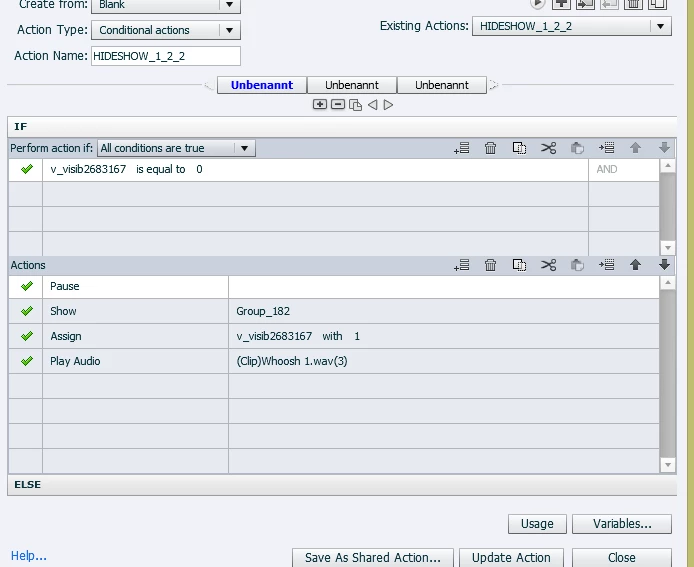694x567 pixels.
Task: Copy action in the Actions toolbar
Action: coord(519,265)
